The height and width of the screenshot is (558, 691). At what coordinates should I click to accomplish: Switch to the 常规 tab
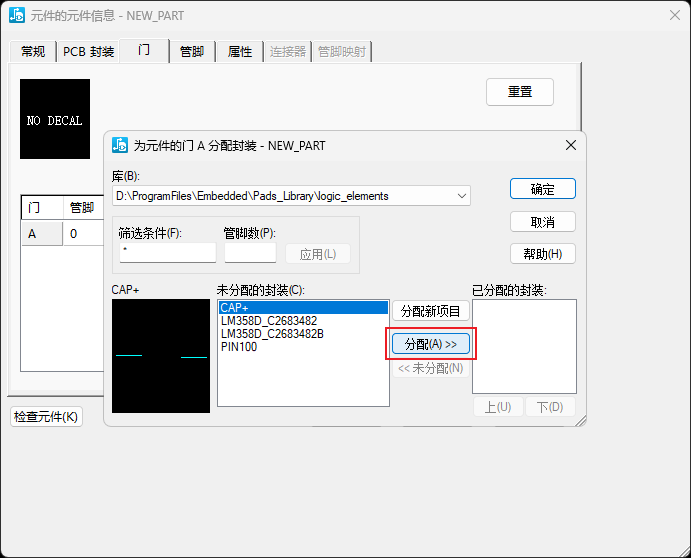(x=33, y=51)
